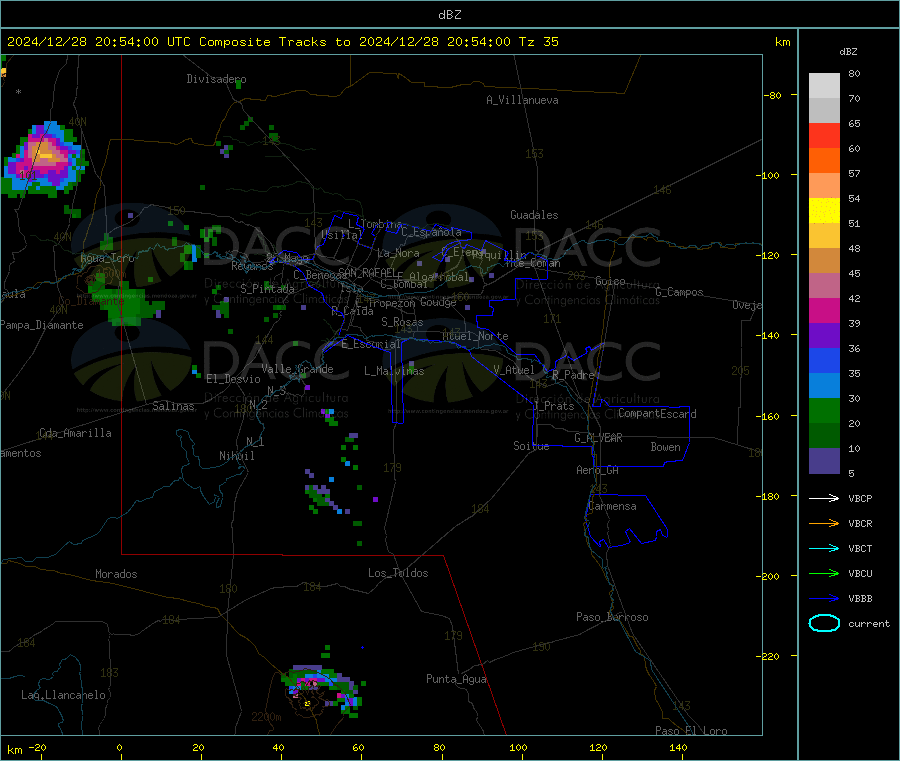The height and width of the screenshot is (761, 900).
Task: Click the 'Atuel_Norte' map label
Action: point(475,336)
